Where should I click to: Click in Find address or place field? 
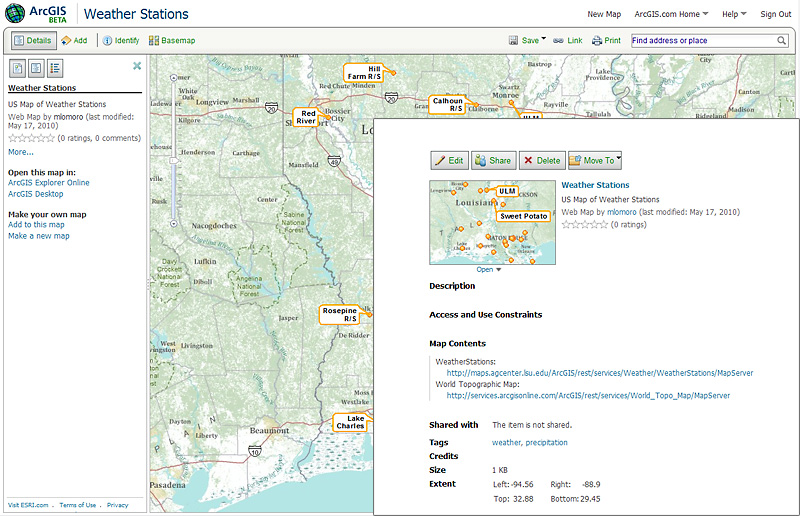coord(703,40)
